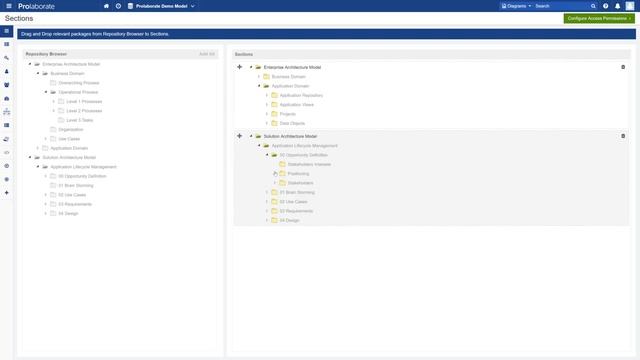Select Stakeholders Interview text in Sections panel
Image resolution: width=640 pixels, height=360 pixels.
(x=309, y=164)
